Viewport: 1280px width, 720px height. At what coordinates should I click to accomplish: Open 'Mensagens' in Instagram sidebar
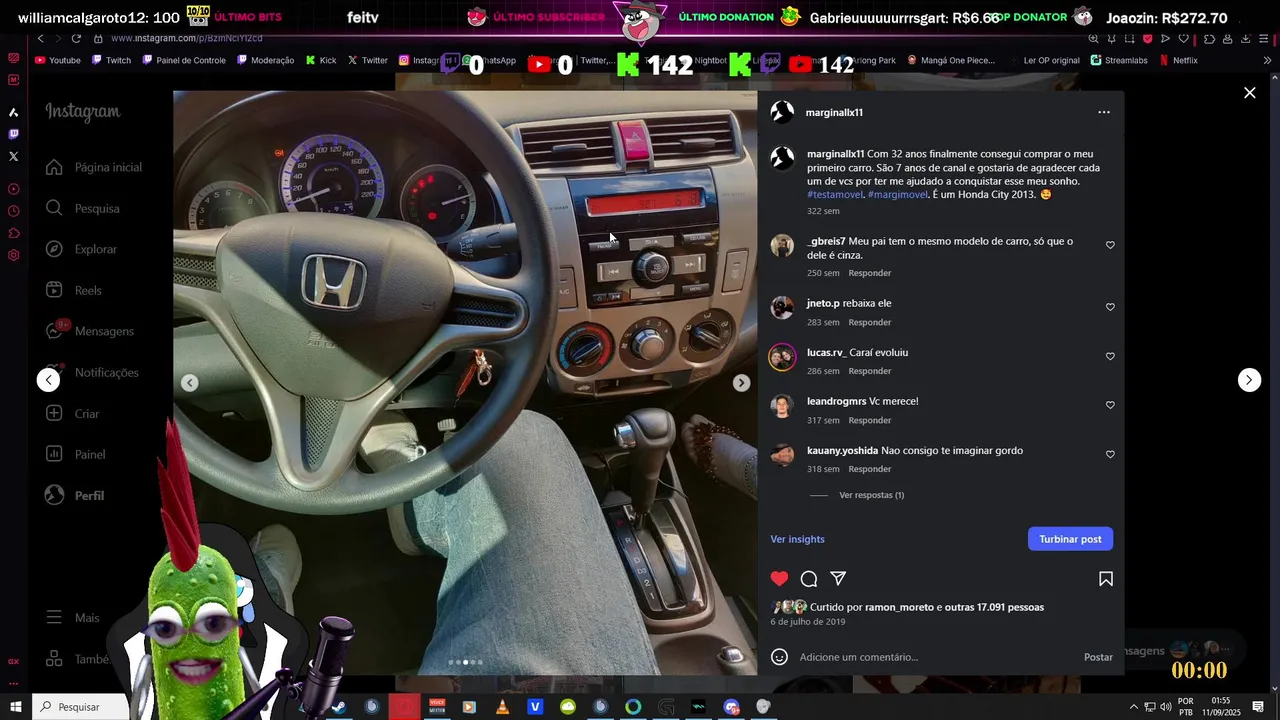[x=90, y=331]
